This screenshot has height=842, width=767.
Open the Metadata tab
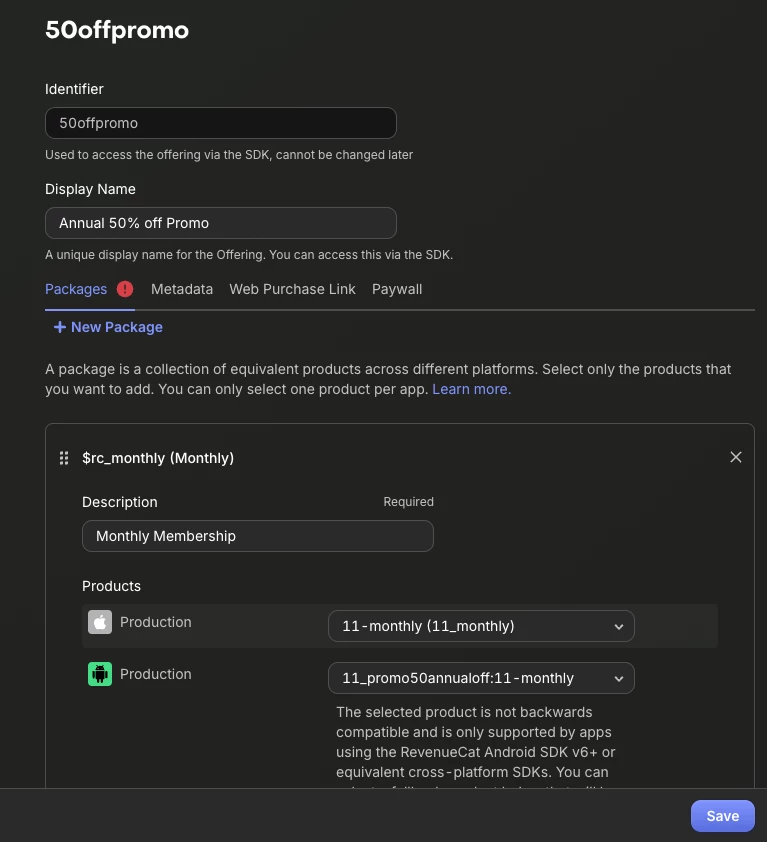coord(182,289)
